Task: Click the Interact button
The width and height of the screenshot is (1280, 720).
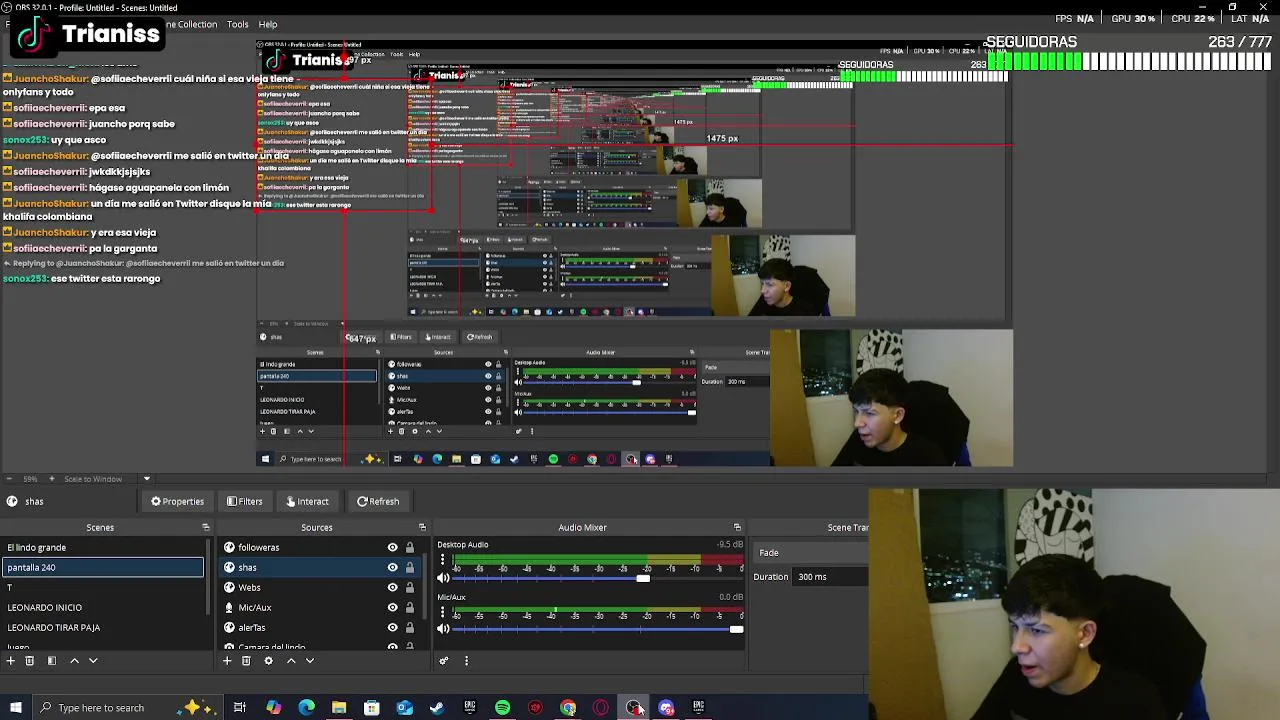Action: [x=307, y=501]
